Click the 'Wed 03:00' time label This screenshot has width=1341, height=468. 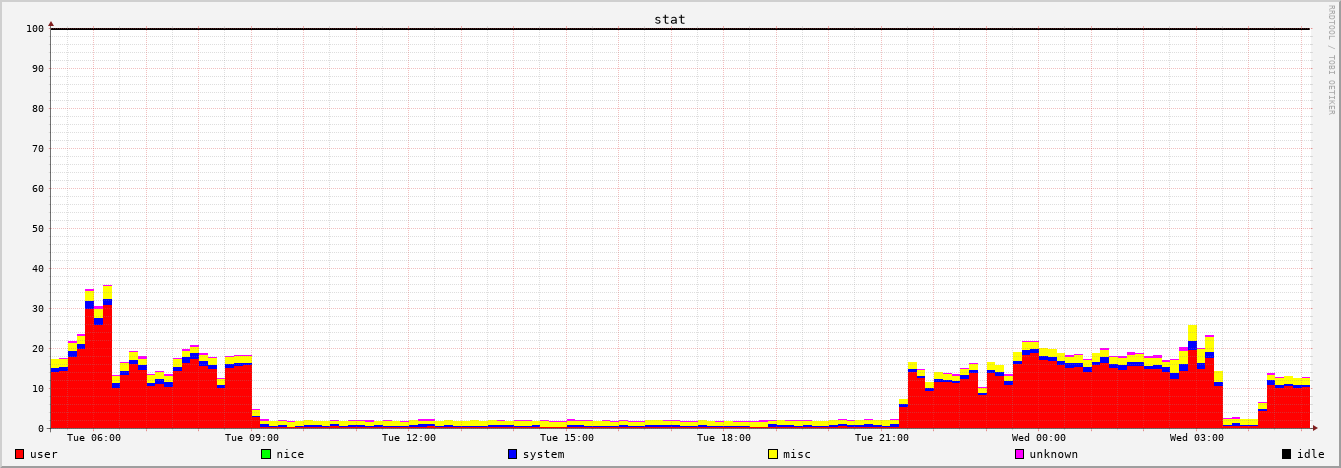coord(1197,438)
